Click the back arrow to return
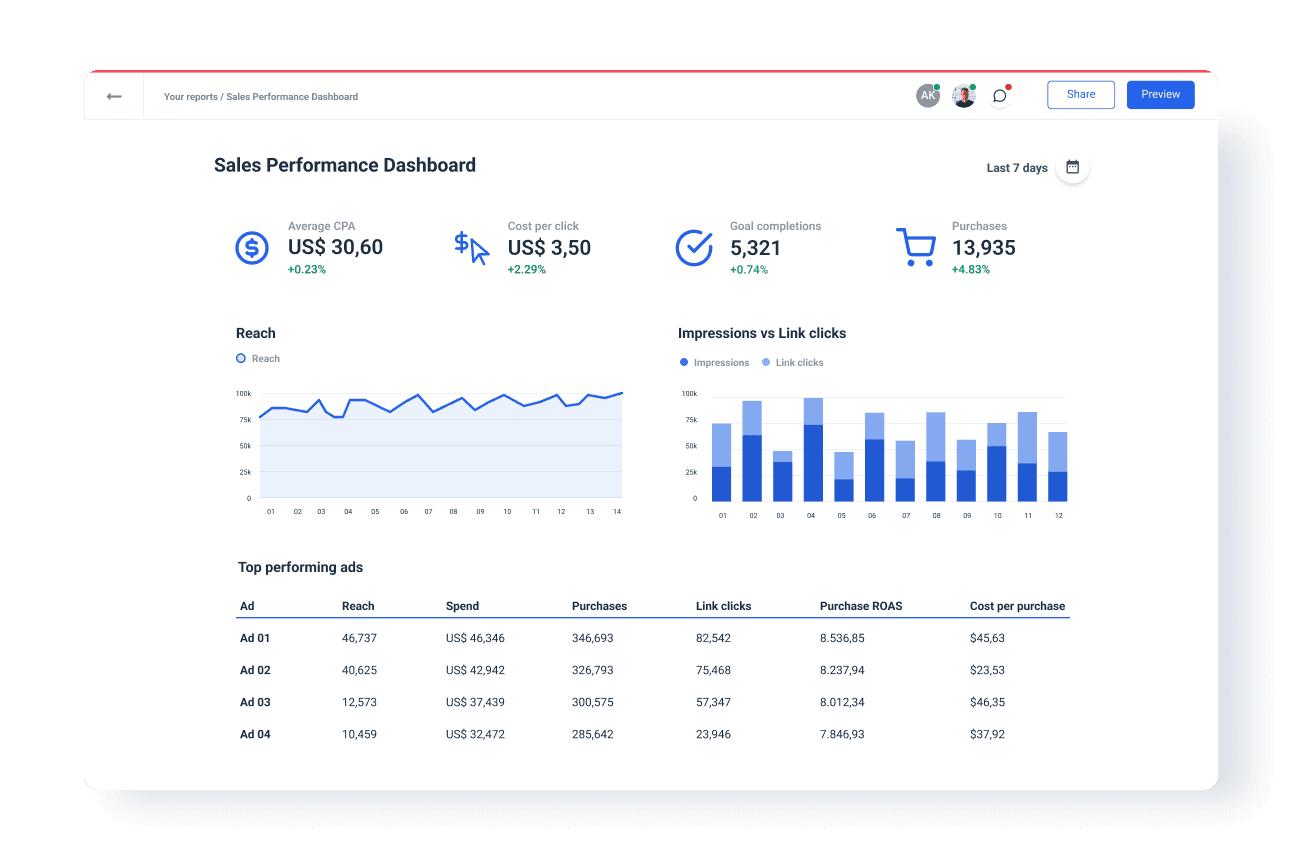Image resolution: width=1300 pixels, height=860 pixels. [x=114, y=95]
